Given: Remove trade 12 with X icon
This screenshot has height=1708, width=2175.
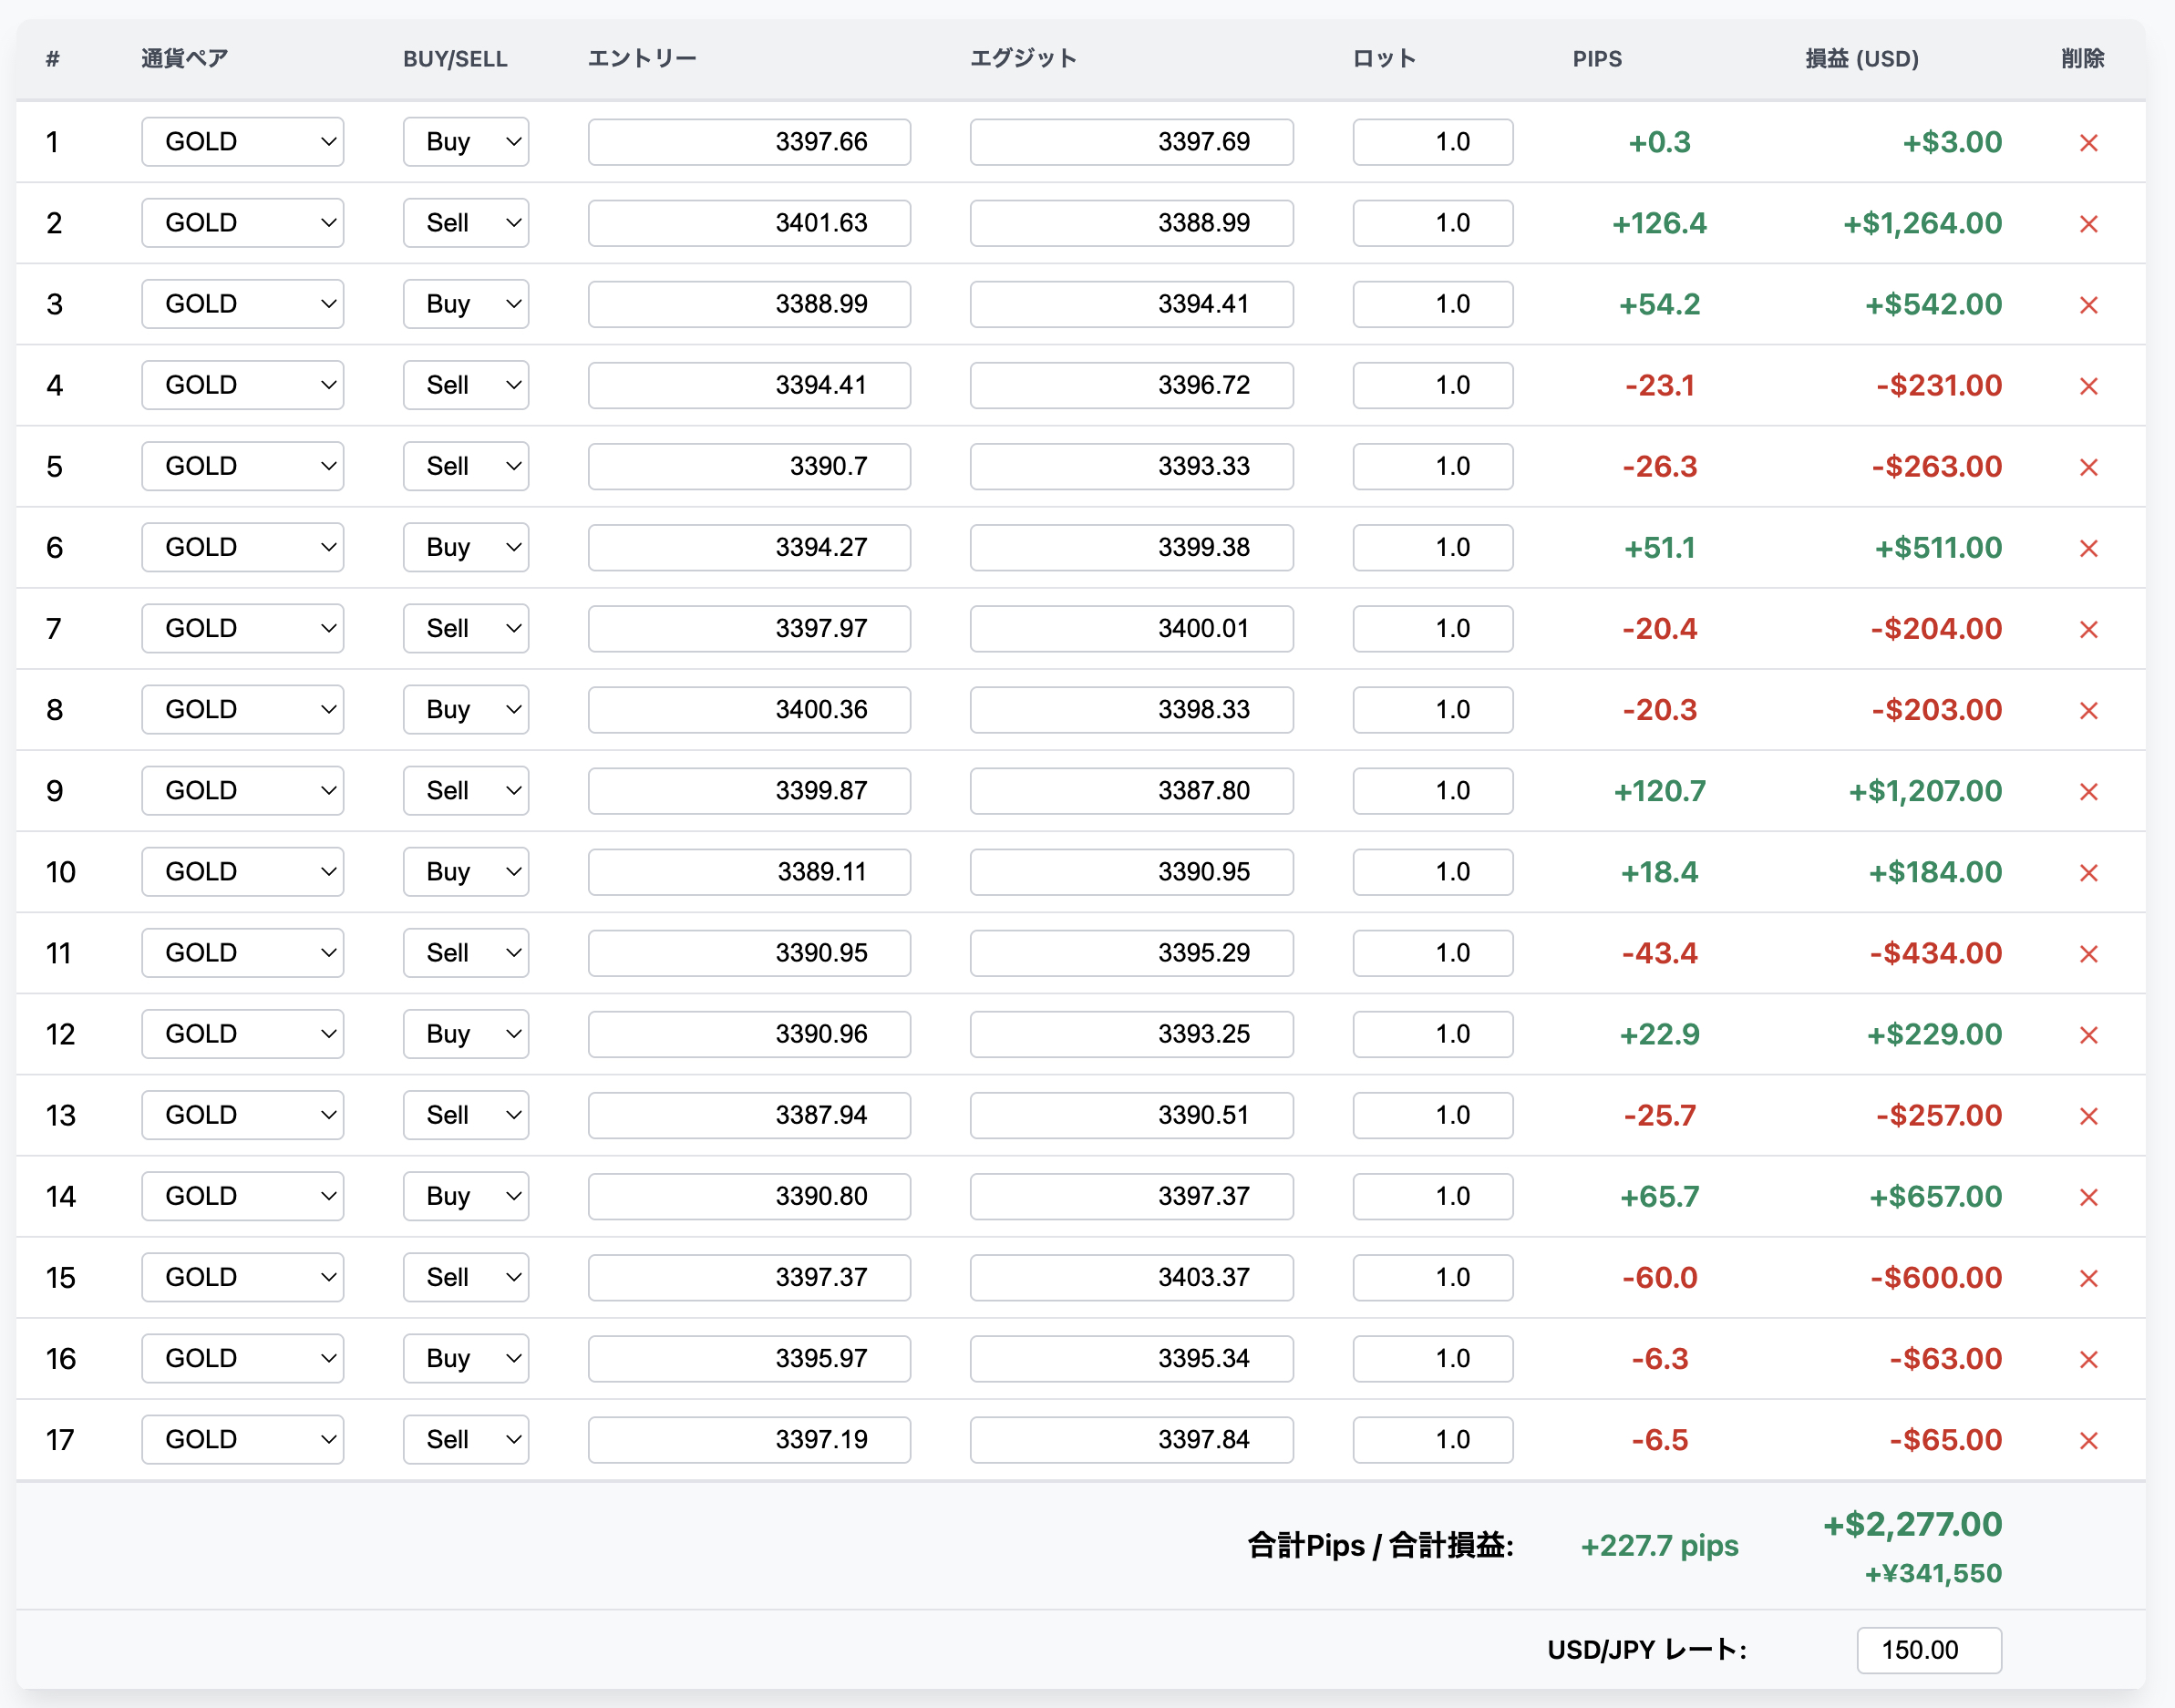Looking at the screenshot, I should [x=2088, y=1035].
